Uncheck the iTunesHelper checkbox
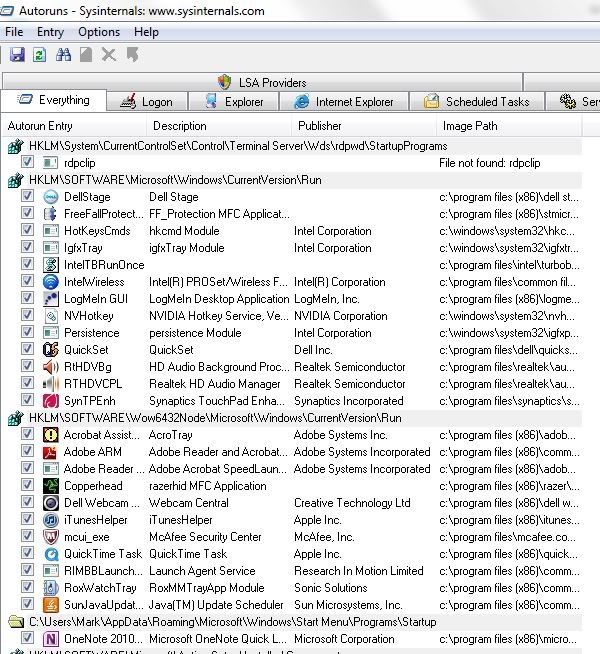The image size is (600, 654). coord(28,519)
